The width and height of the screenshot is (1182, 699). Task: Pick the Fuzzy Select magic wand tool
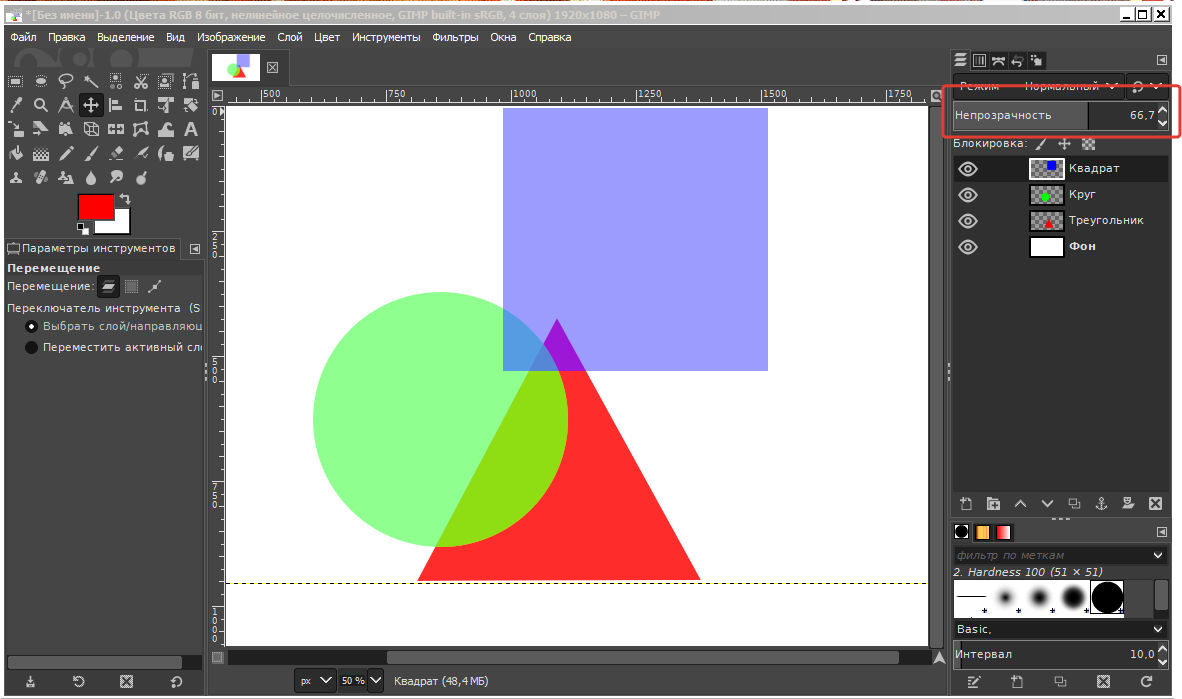pyautogui.click(x=91, y=81)
